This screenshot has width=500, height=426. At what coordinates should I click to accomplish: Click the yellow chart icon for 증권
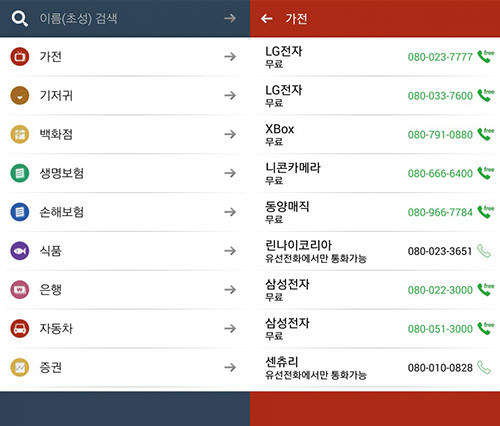20,367
